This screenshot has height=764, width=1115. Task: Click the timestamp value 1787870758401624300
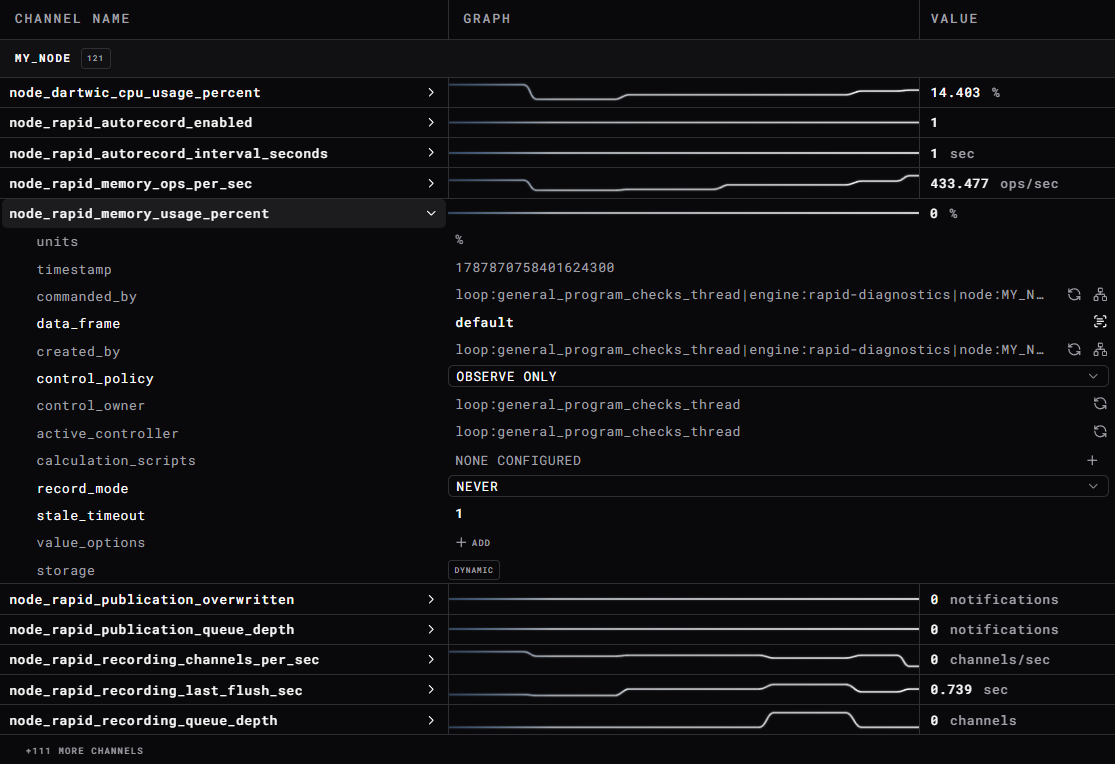[x=535, y=267]
